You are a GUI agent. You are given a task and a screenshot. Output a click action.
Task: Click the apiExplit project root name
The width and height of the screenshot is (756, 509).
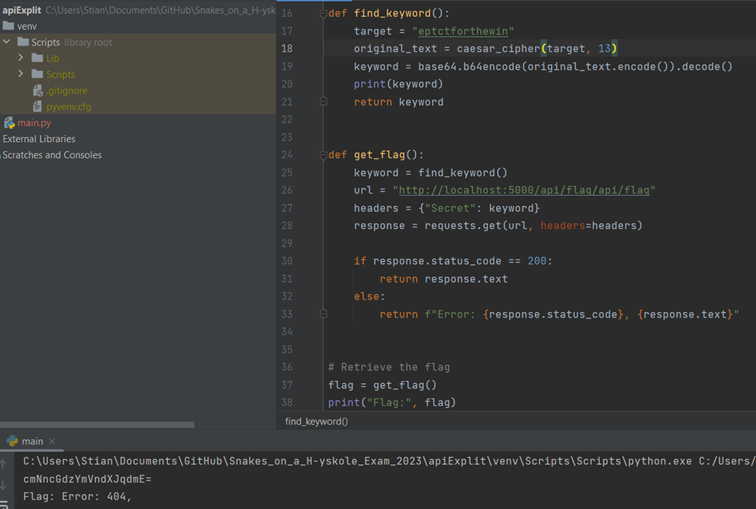coord(22,10)
